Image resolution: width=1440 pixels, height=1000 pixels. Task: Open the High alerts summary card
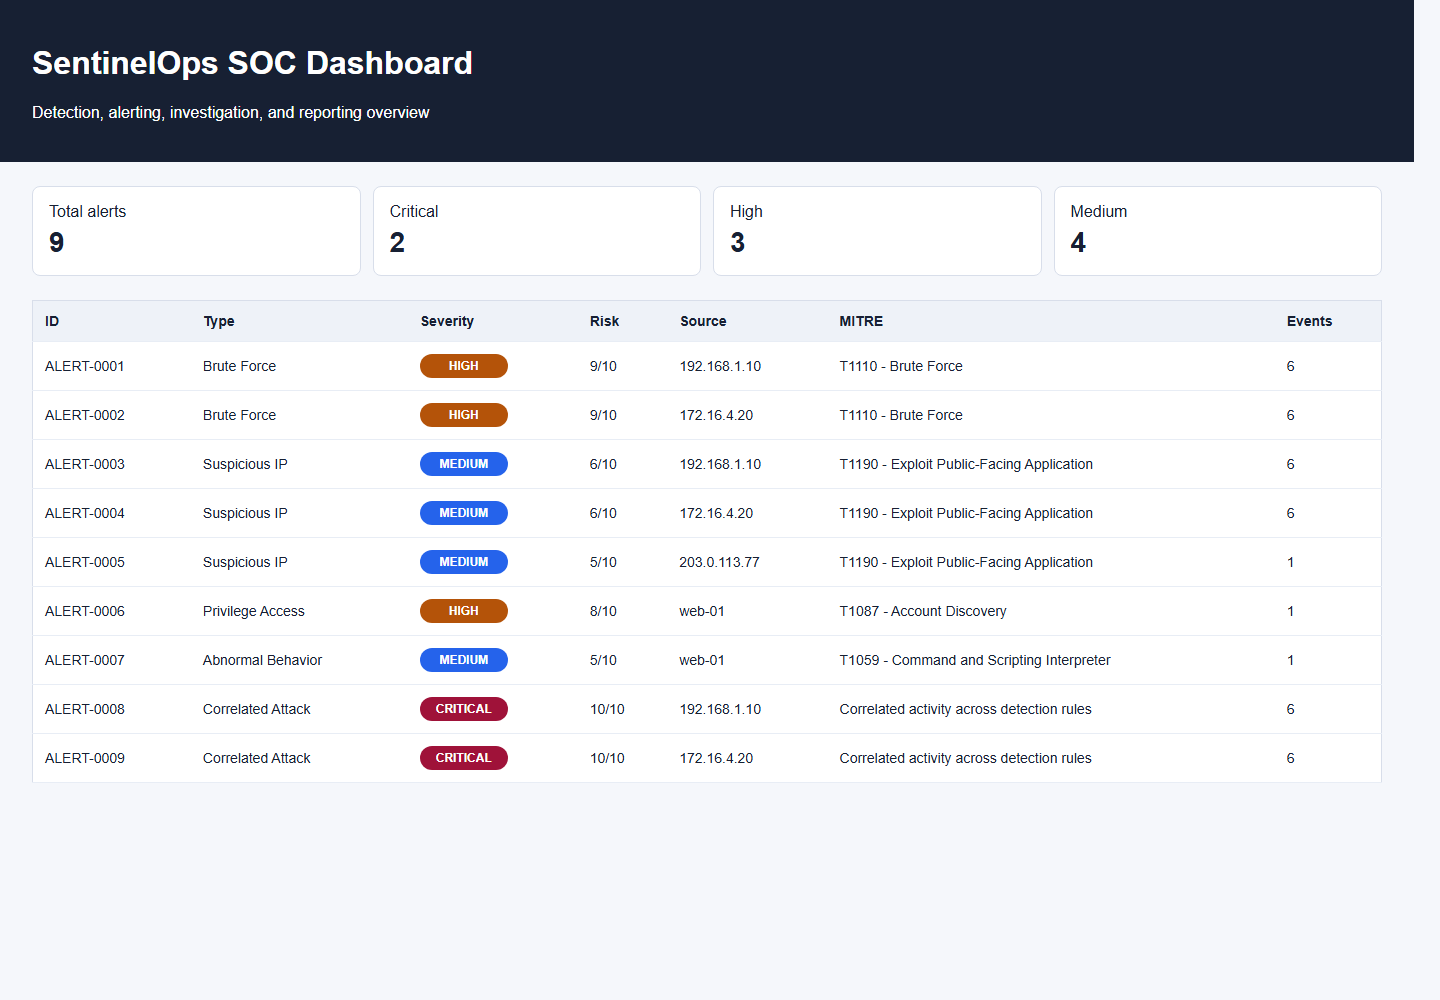click(876, 231)
